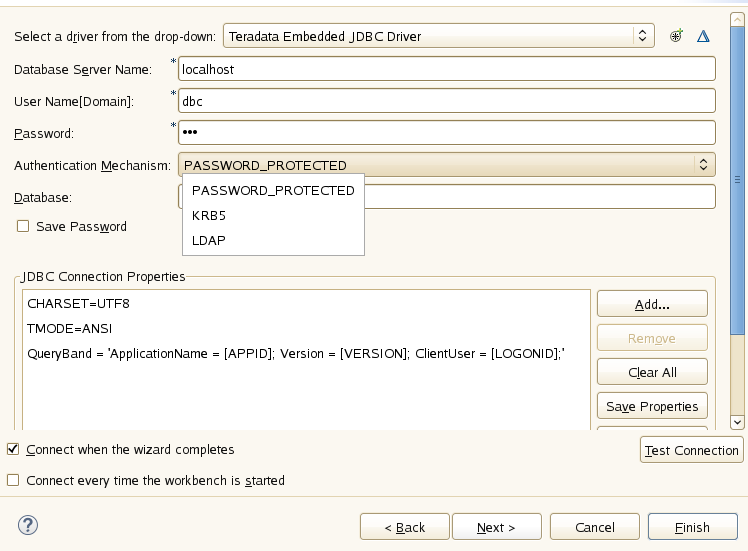This screenshot has height=551, width=748.
Task: Collapse the Authentication Mechanism combo box
Action: click(x=447, y=165)
